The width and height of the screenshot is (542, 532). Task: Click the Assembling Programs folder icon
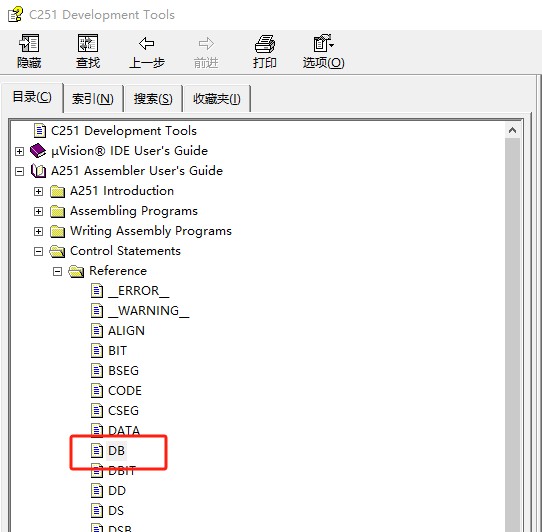(57, 211)
